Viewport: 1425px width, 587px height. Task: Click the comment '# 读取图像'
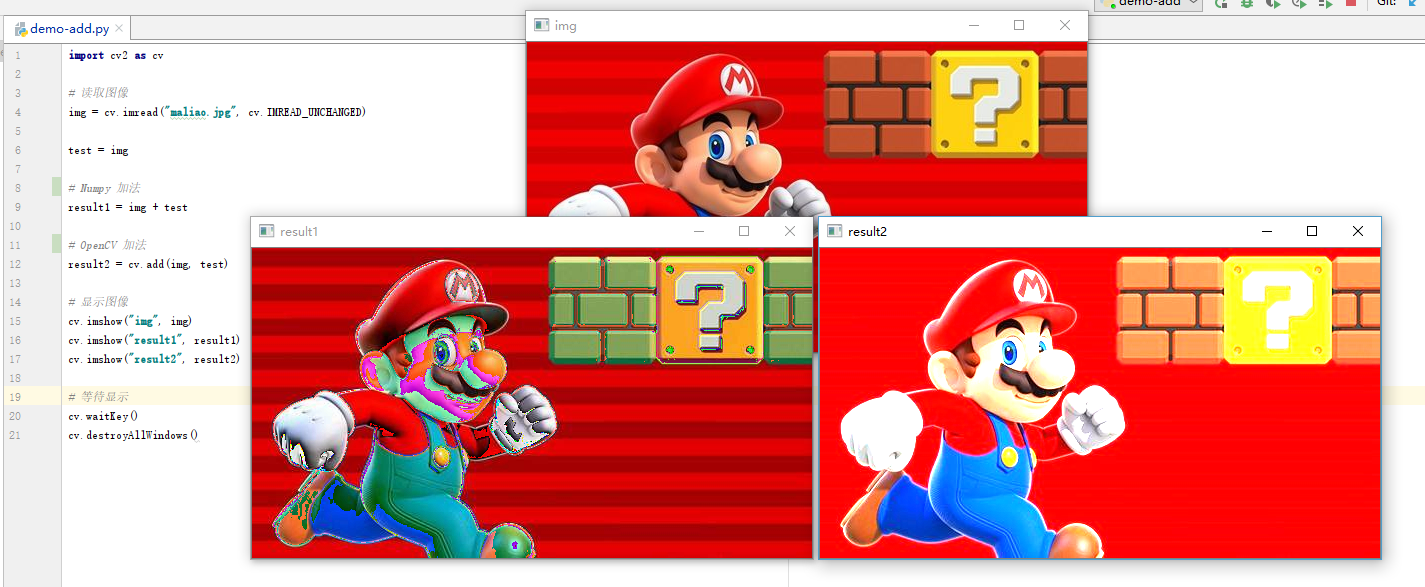pyautogui.click(x=98, y=93)
